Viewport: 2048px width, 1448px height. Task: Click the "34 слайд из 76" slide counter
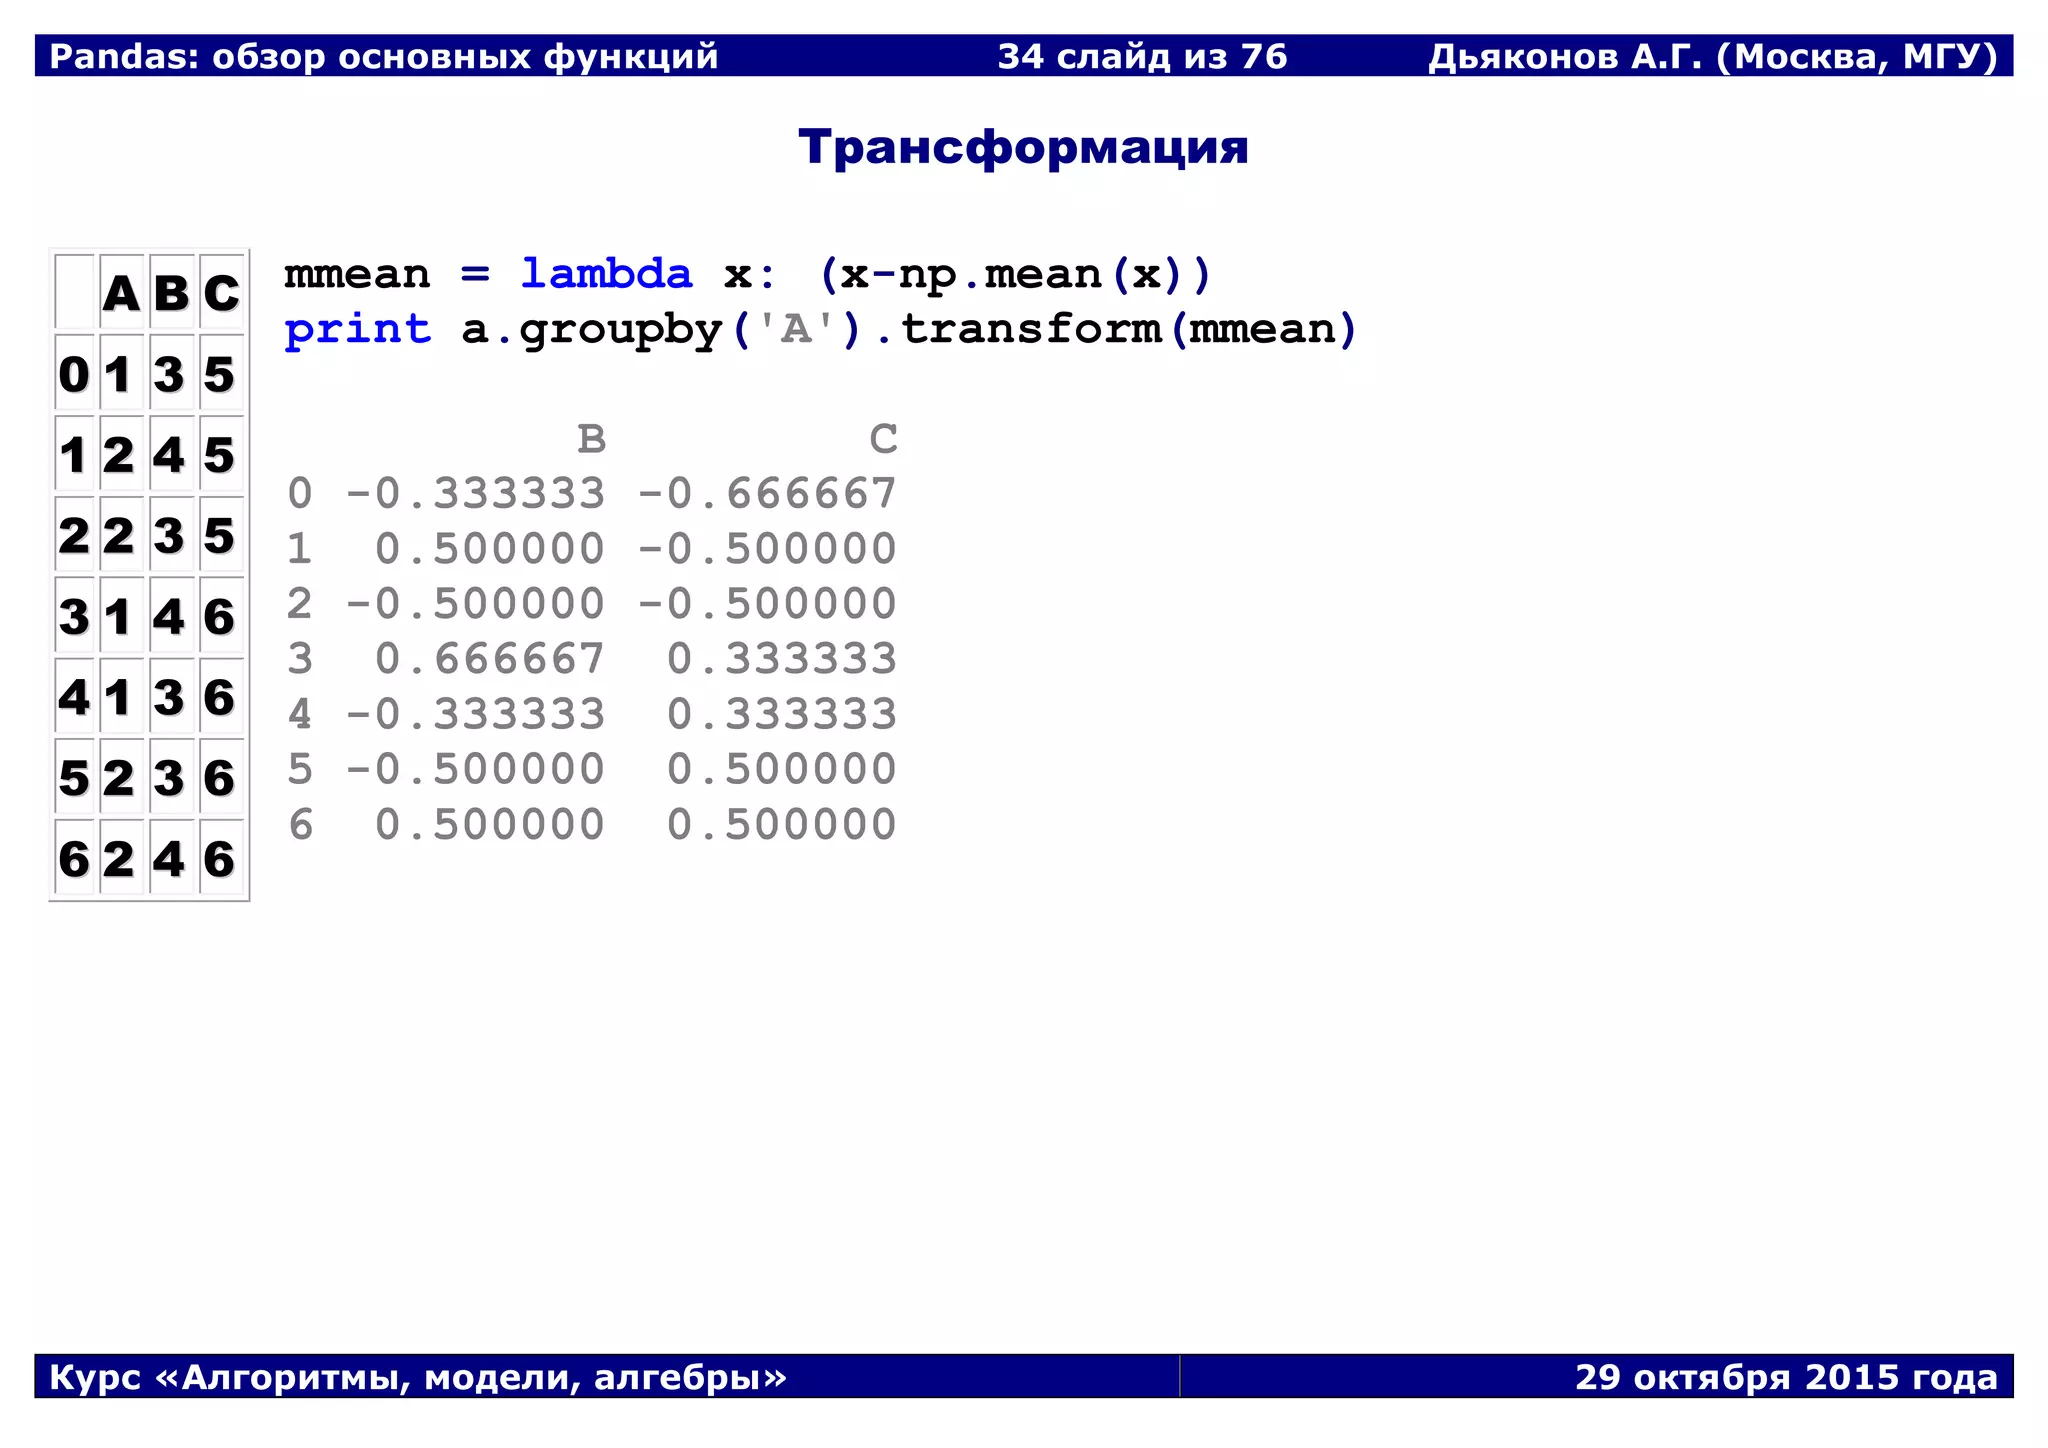(1142, 56)
